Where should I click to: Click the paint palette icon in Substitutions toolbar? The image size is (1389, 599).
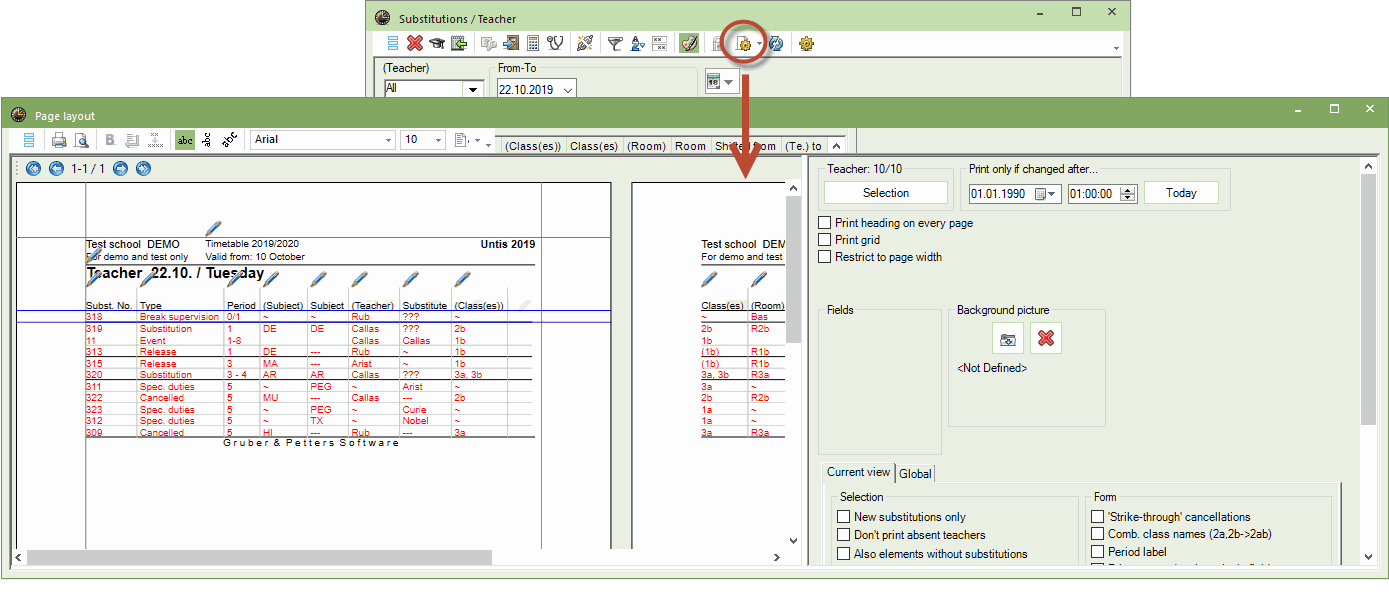click(x=689, y=43)
